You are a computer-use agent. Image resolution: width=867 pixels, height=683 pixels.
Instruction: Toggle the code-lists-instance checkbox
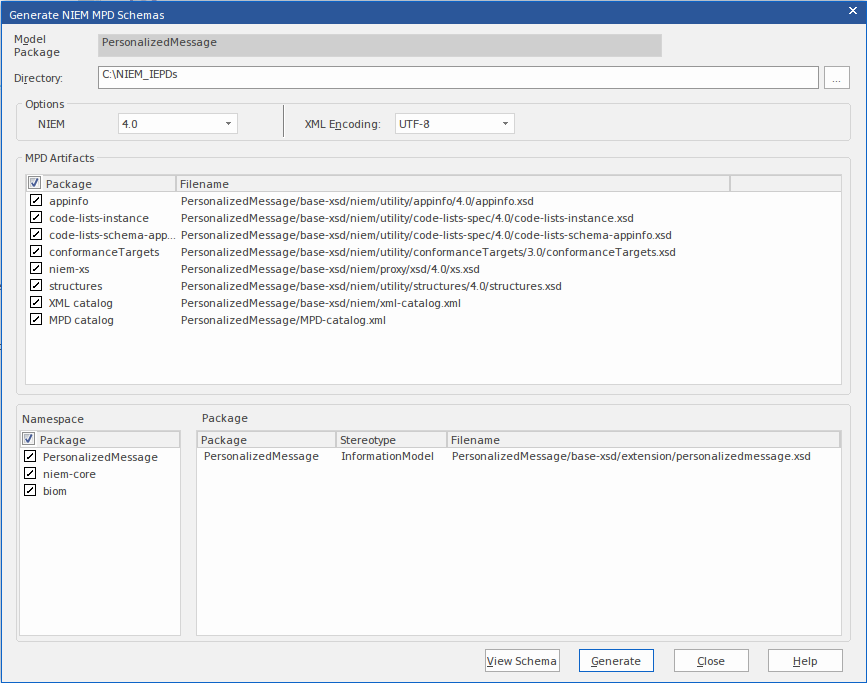[36, 218]
